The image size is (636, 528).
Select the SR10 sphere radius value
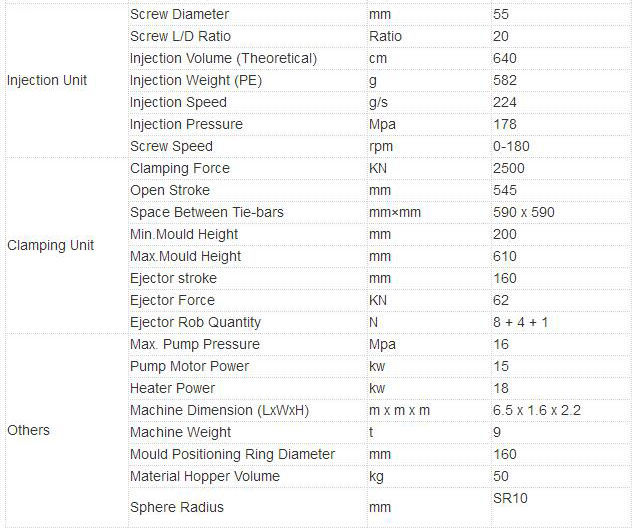[510, 497]
